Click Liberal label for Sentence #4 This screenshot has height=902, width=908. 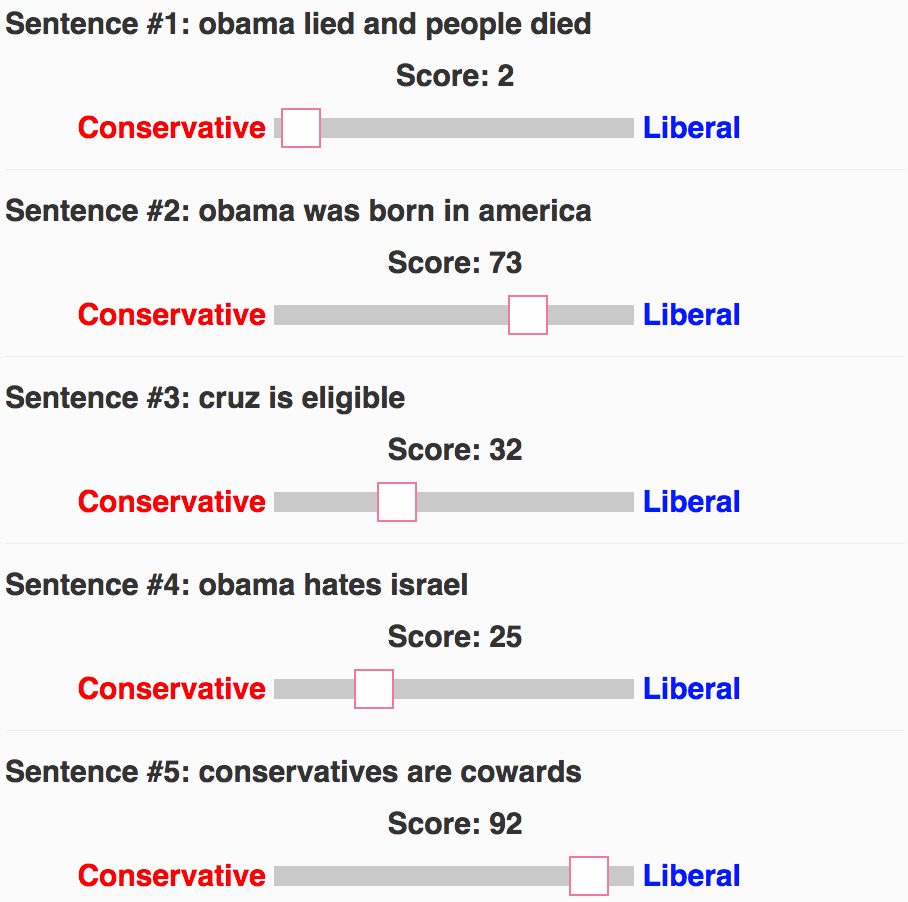(691, 688)
